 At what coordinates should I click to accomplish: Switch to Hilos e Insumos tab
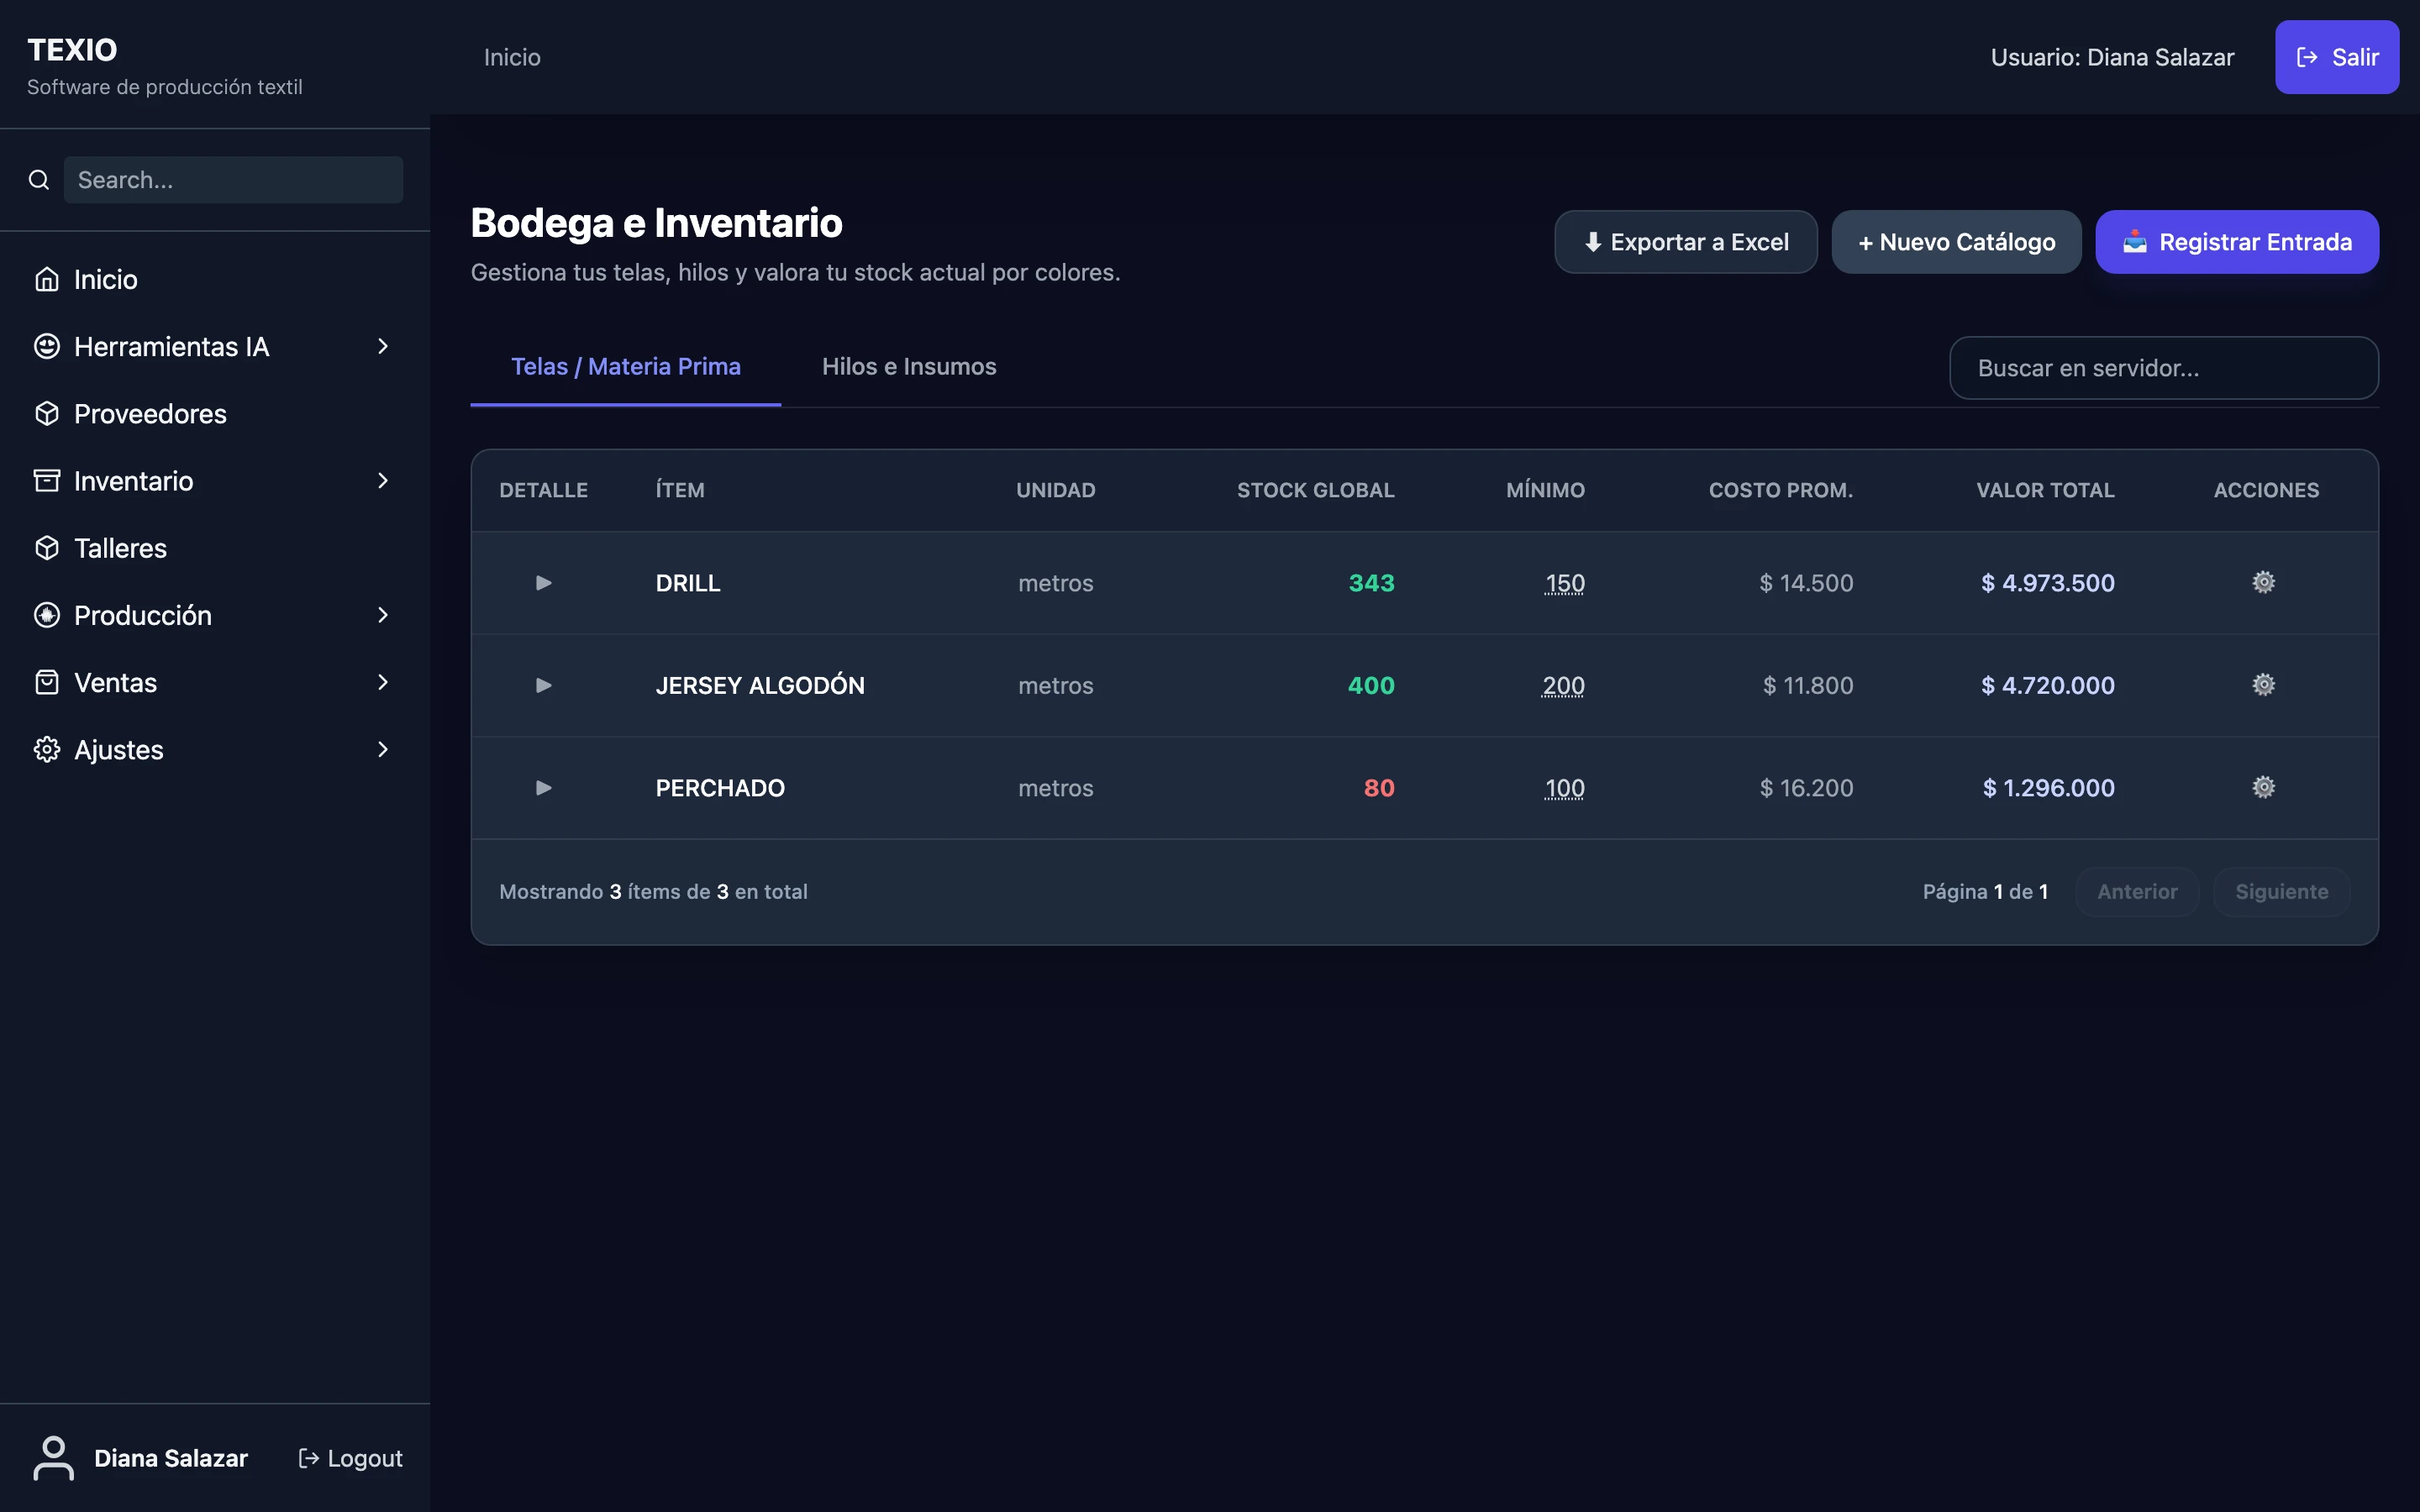pyautogui.click(x=909, y=367)
